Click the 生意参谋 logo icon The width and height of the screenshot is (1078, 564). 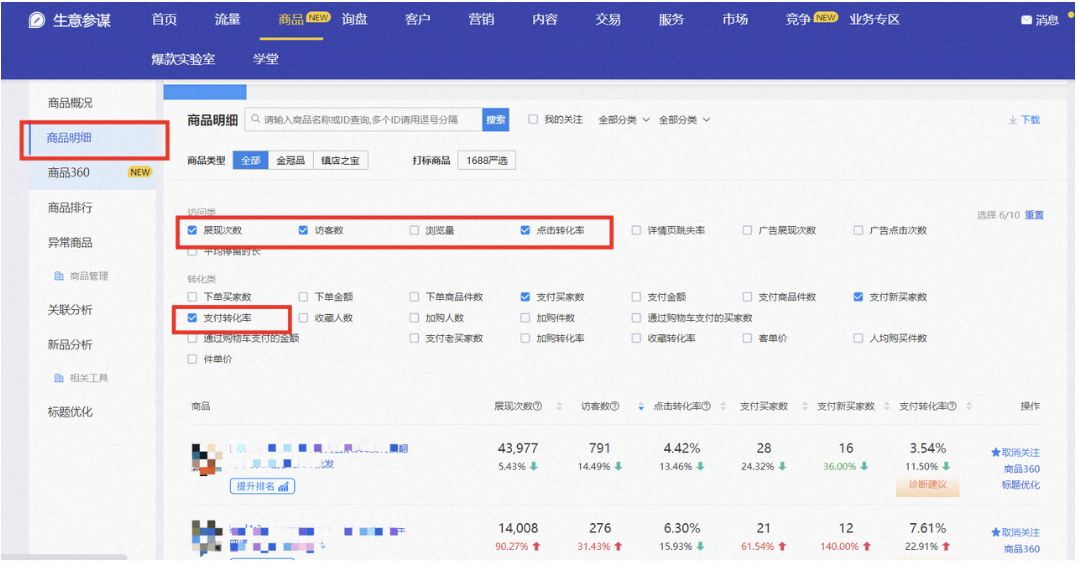click(37, 20)
